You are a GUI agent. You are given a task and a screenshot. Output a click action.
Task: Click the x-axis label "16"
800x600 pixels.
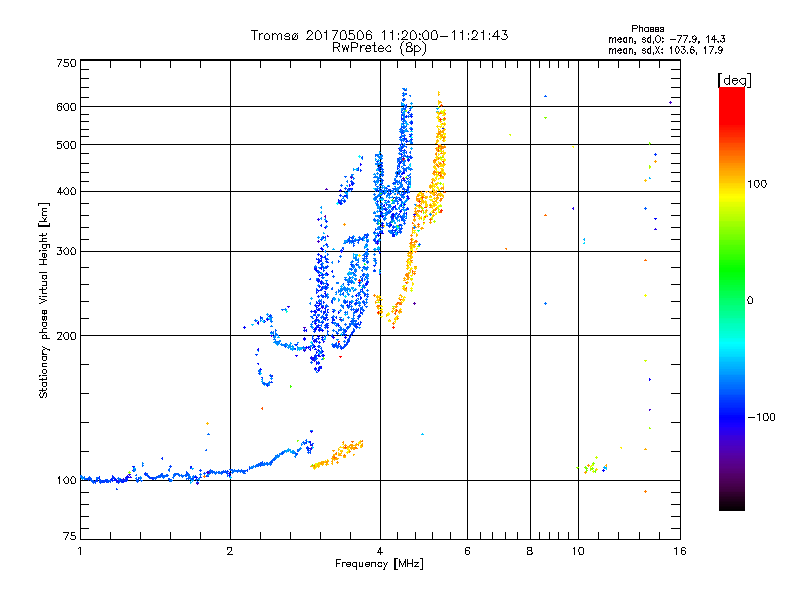pos(680,551)
